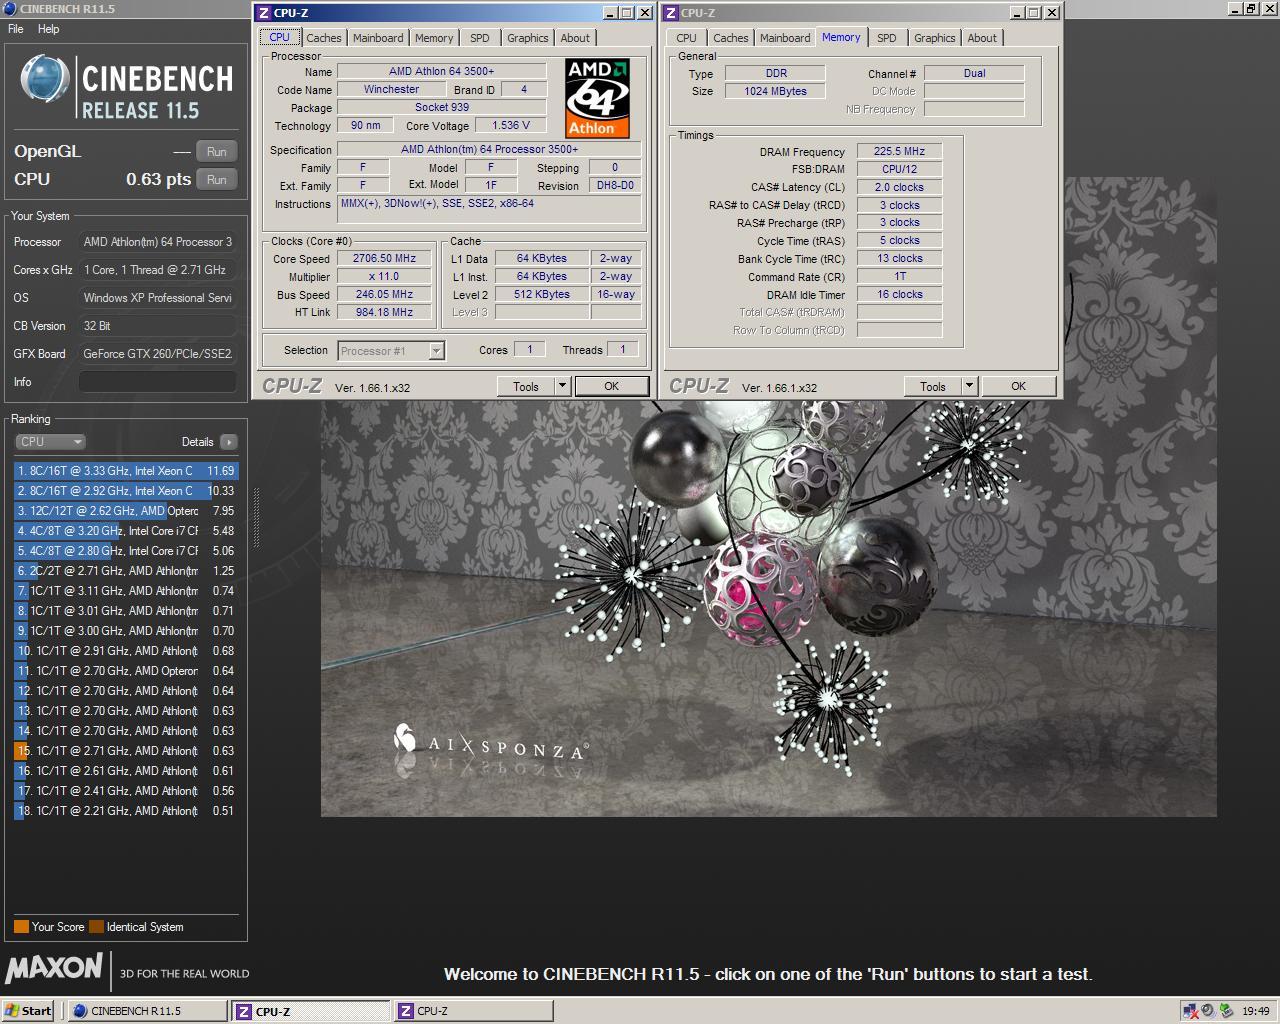
Task: Open About tab in right CPU-Z window
Action: tap(982, 38)
